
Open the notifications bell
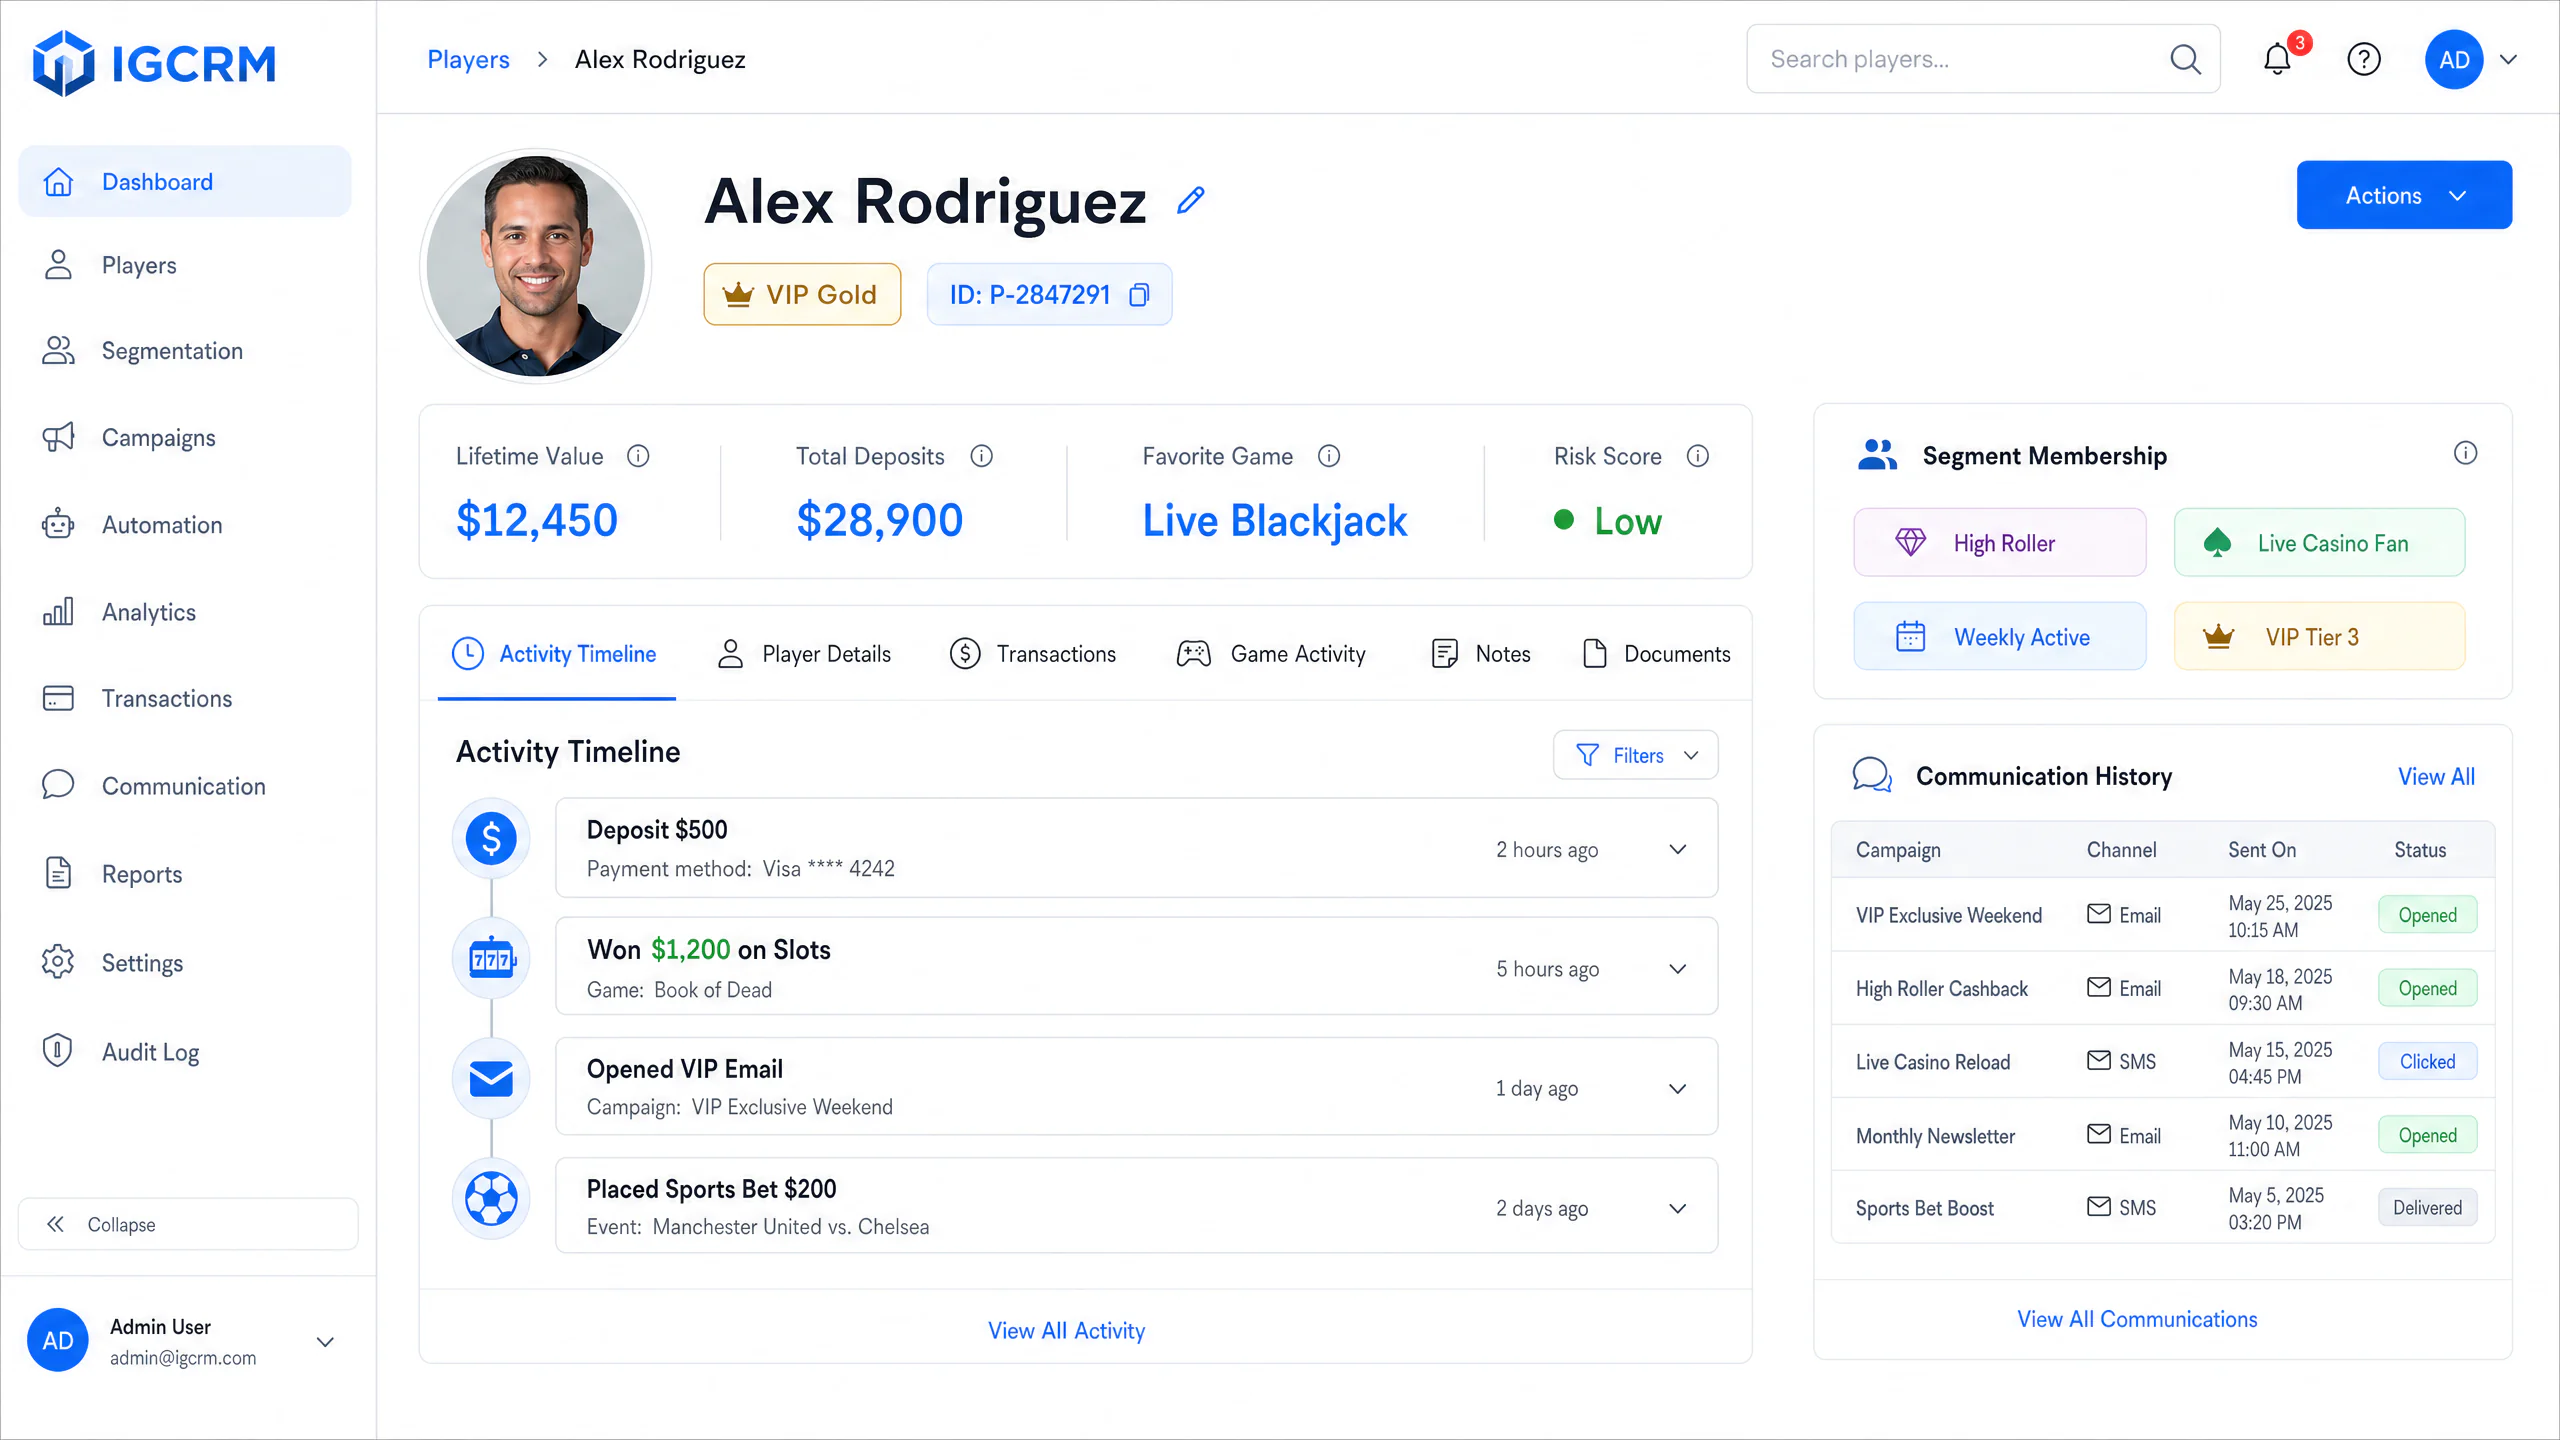pyautogui.click(x=2277, y=59)
